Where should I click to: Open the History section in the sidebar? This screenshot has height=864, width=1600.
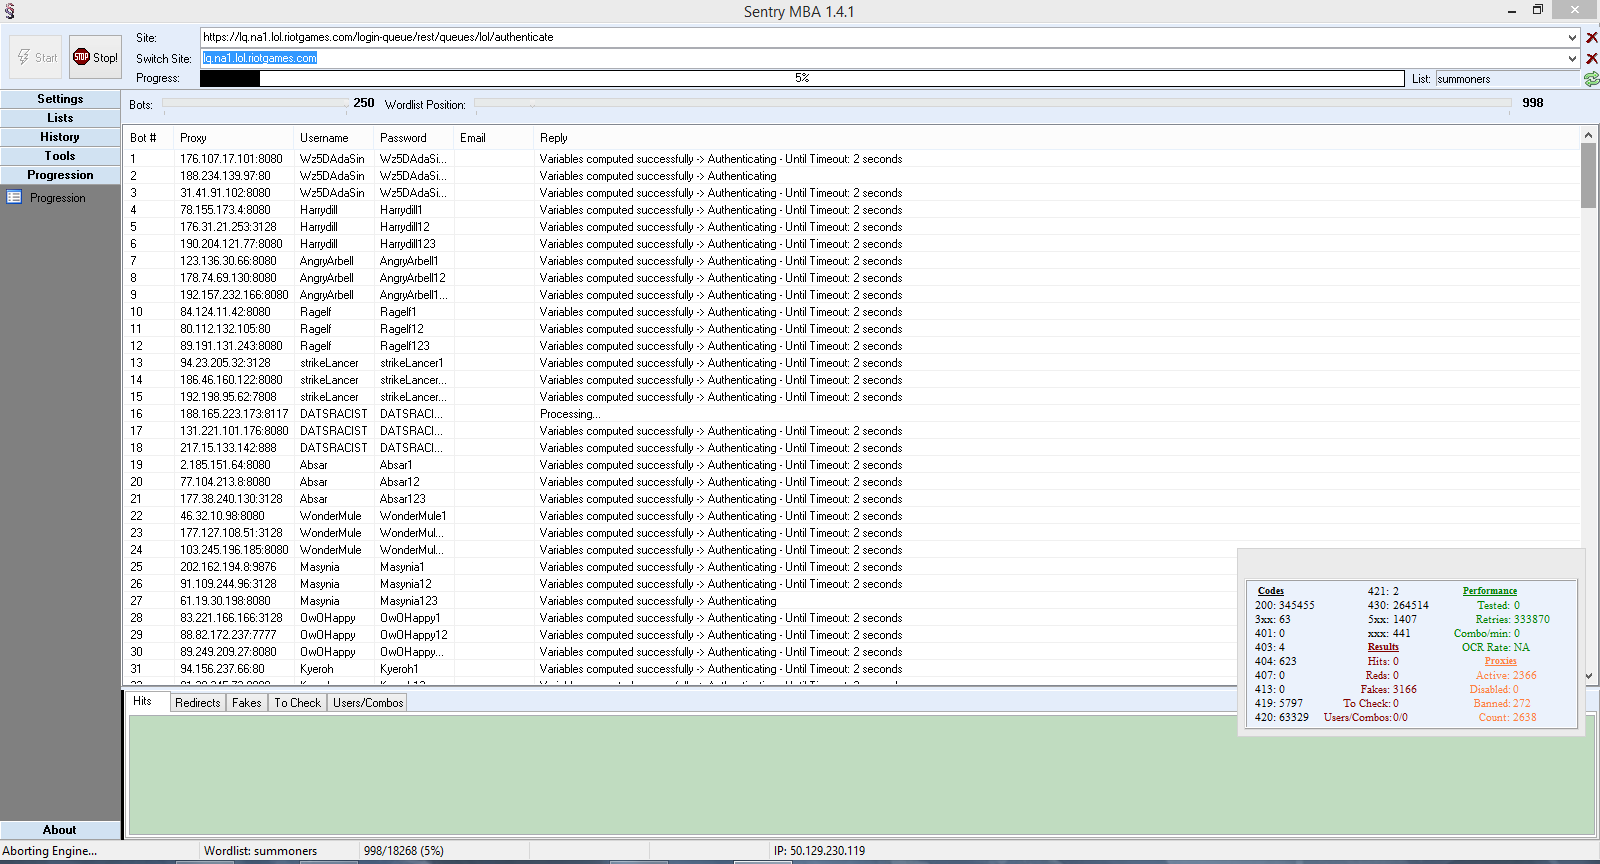60,137
